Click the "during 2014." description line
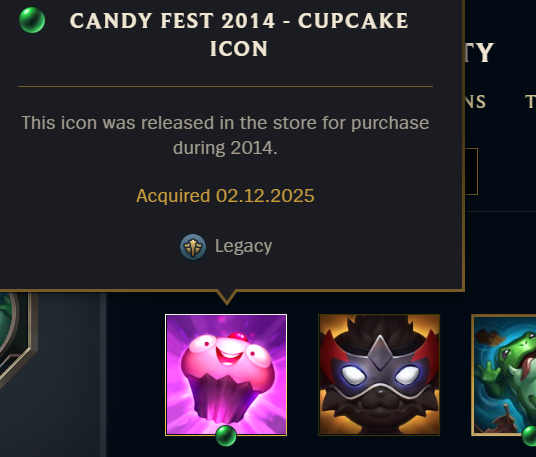This screenshot has height=457, width=536. [x=225, y=148]
